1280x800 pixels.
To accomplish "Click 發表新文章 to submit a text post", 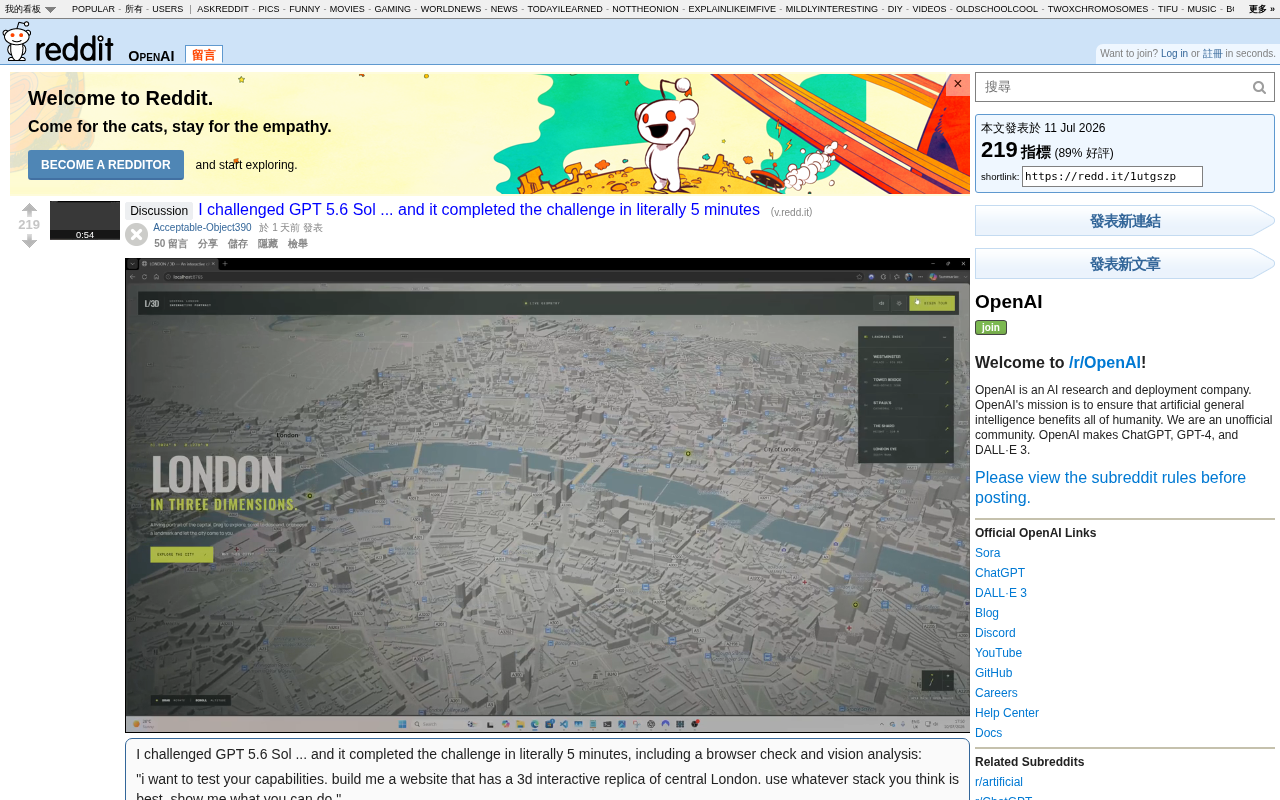I will [x=1125, y=264].
